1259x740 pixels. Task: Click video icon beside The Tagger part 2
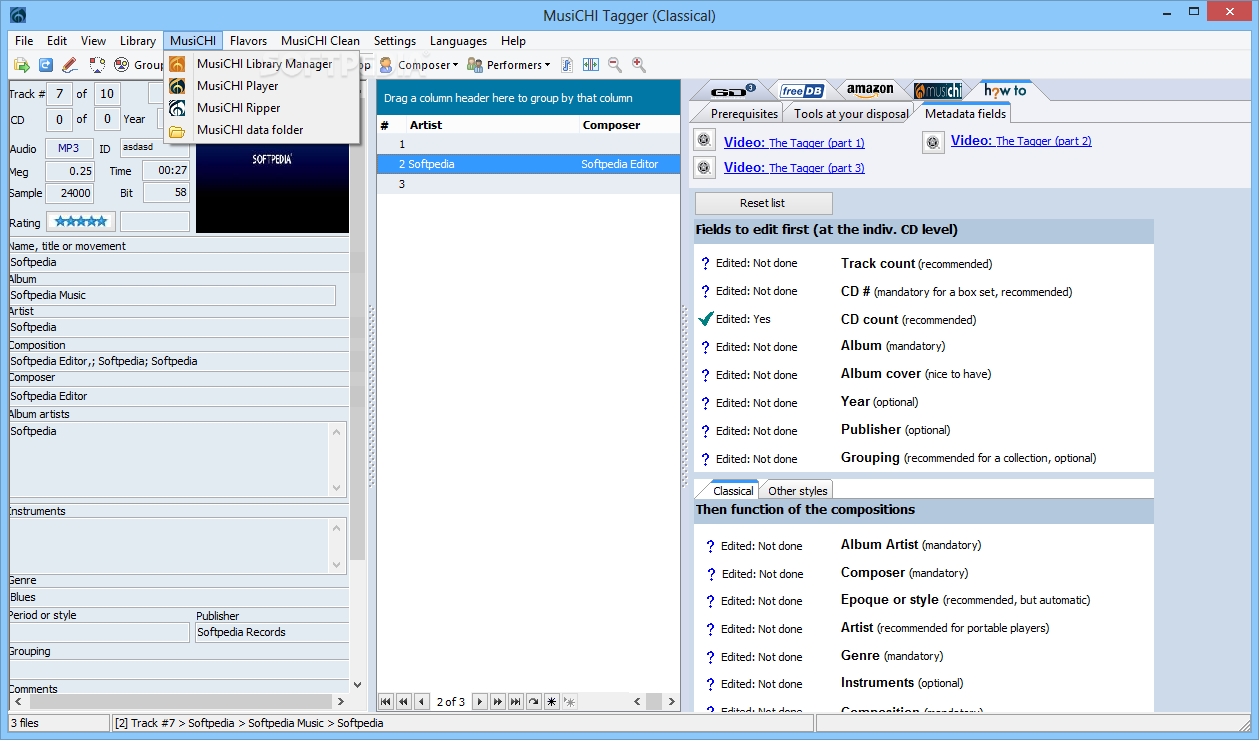point(932,142)
